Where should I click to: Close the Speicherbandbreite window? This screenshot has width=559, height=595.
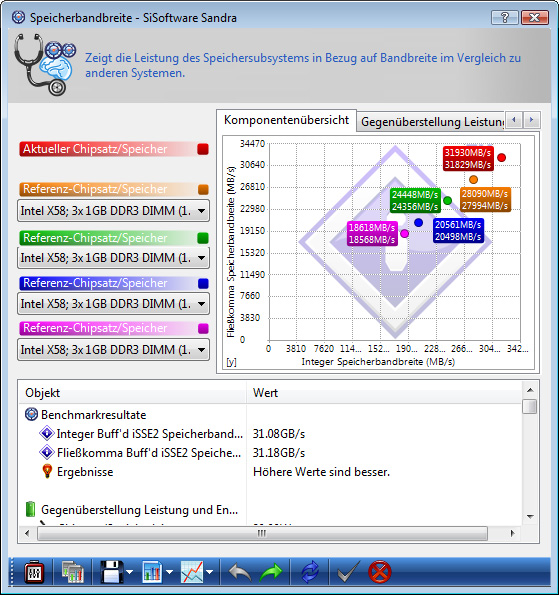pyautogui.click(x=535, y=17)
